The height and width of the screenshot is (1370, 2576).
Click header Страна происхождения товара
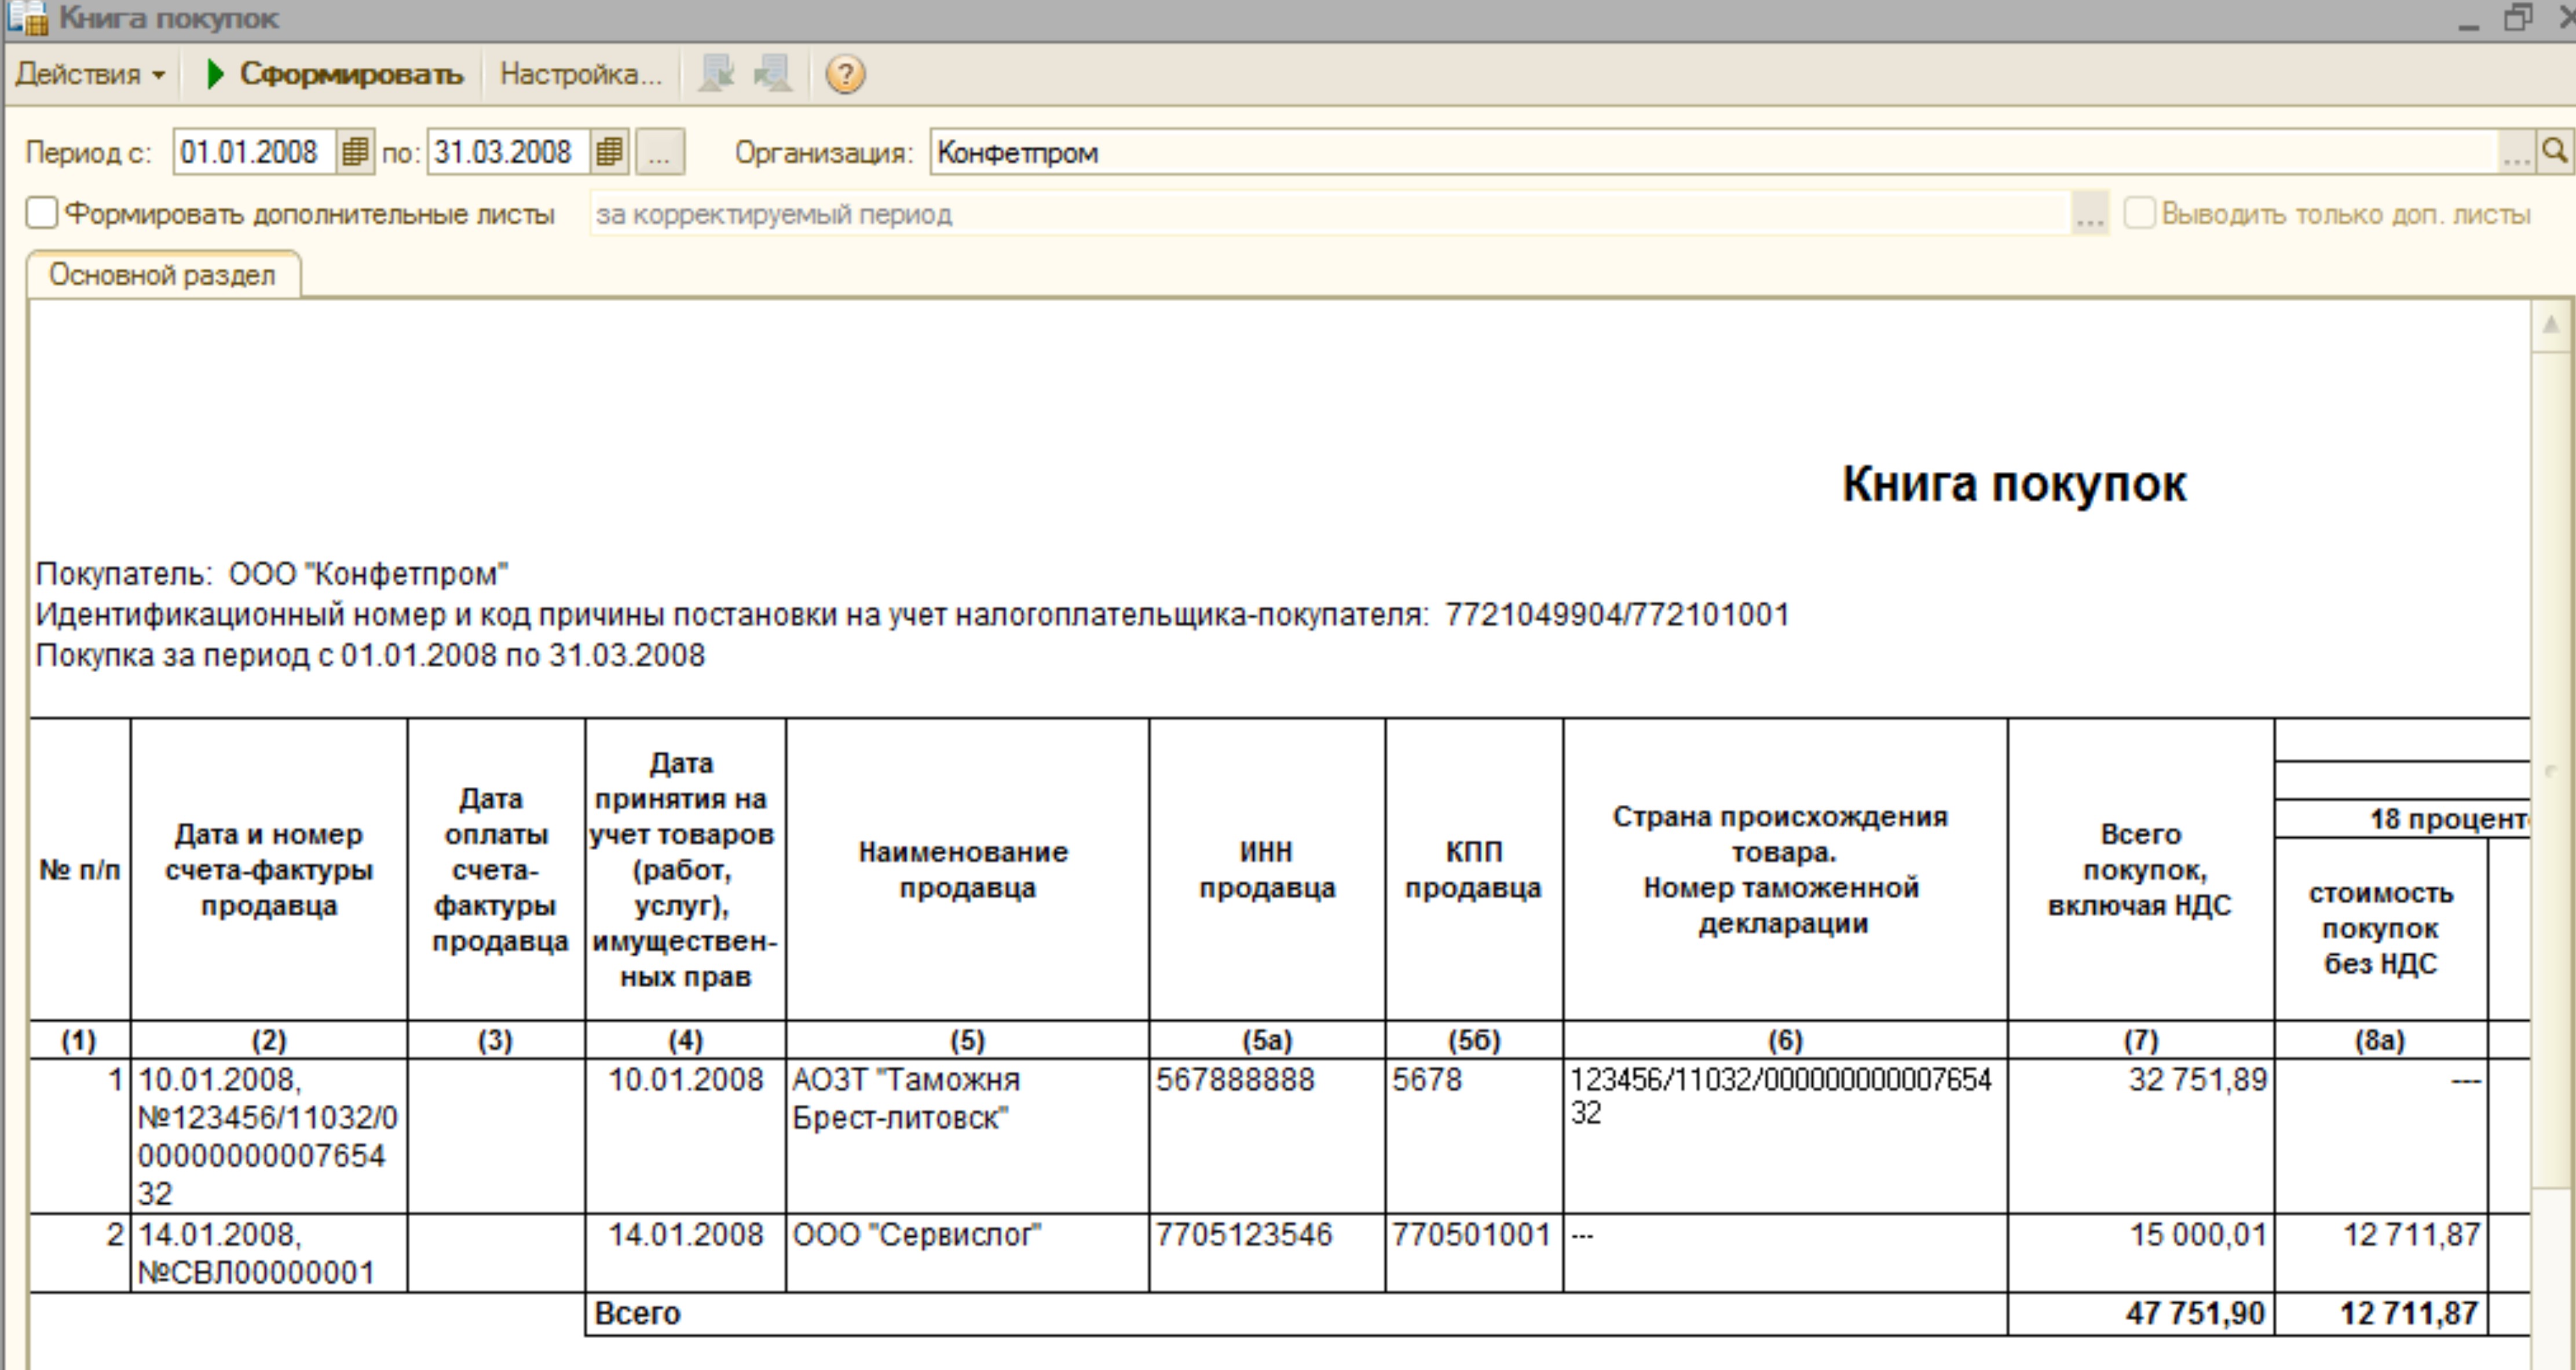(x=1785, y=870)
